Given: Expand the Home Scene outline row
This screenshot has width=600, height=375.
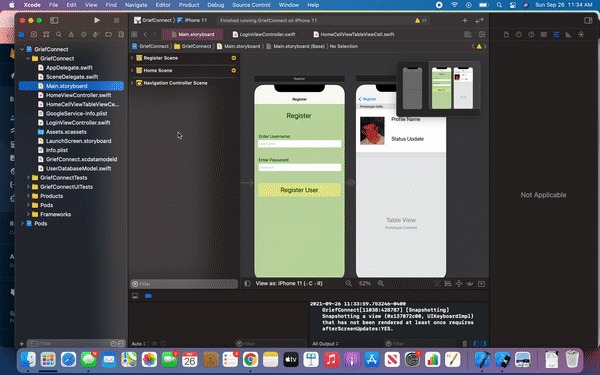Looking at the screenshot, I should pos(132,70).
